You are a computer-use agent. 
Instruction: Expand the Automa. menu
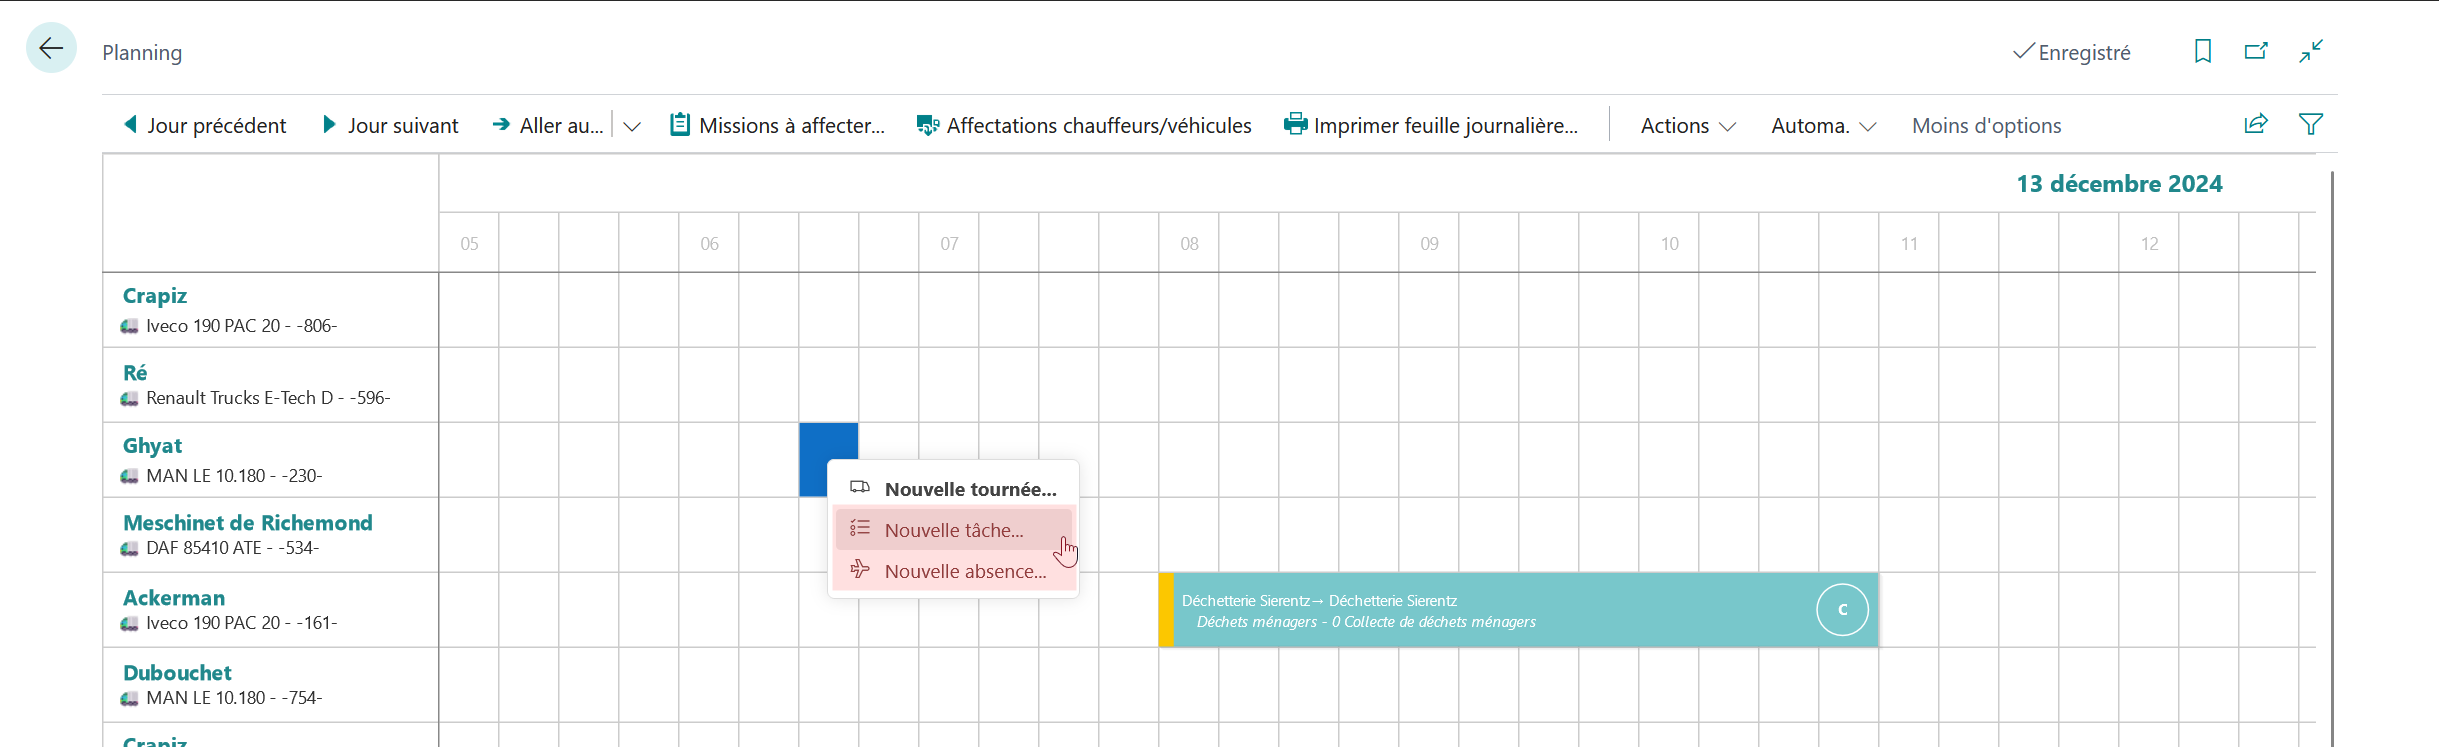(x=1823, y=125)
